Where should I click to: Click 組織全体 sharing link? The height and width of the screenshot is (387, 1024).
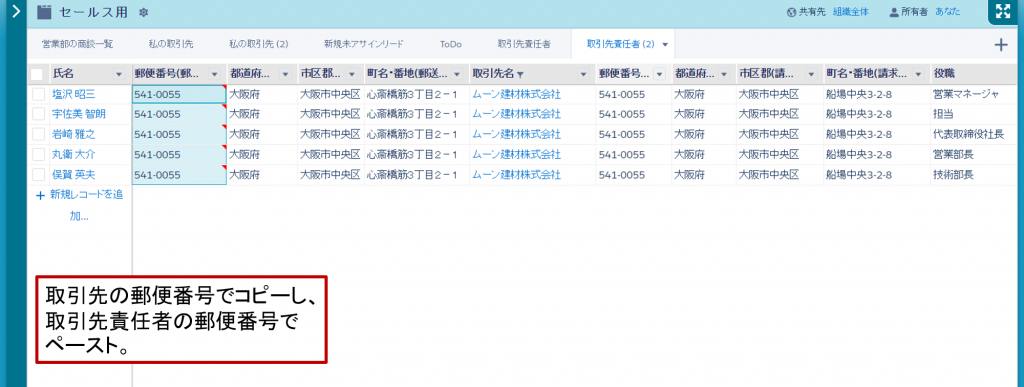click(x=851, y=12)
